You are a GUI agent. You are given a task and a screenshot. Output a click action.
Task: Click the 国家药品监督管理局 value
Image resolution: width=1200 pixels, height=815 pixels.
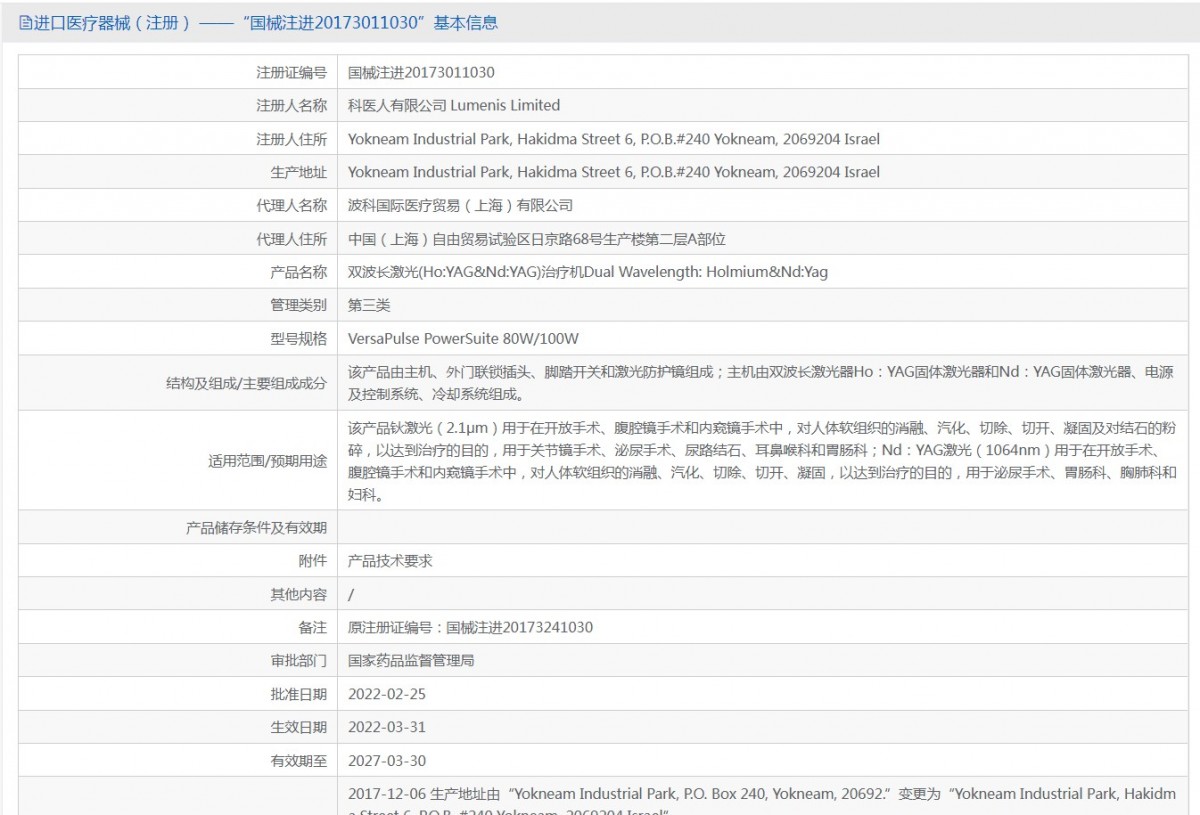[x=411, y=661]
